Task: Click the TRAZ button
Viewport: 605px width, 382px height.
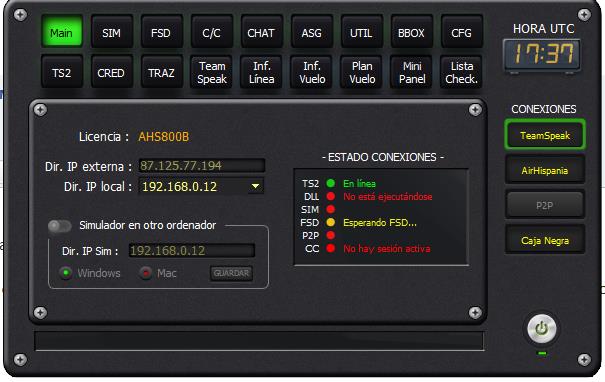Action: pyautogui.click(x=161, y=72)
